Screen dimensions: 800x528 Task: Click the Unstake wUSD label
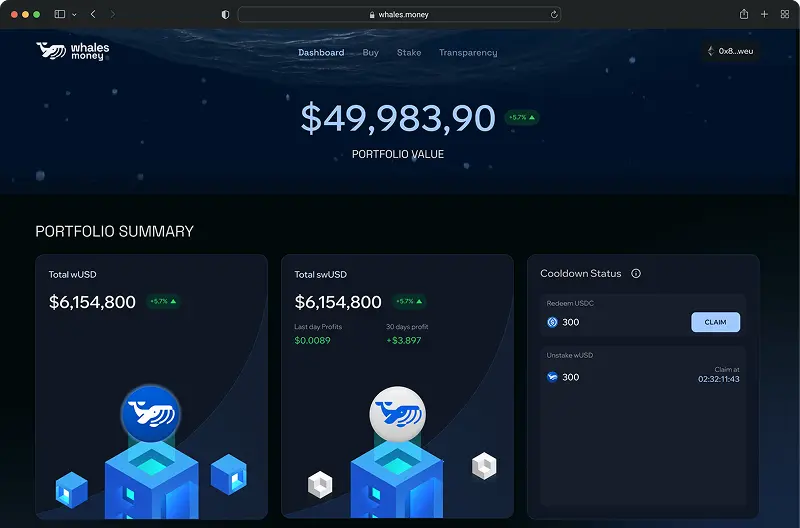(569, 355)
